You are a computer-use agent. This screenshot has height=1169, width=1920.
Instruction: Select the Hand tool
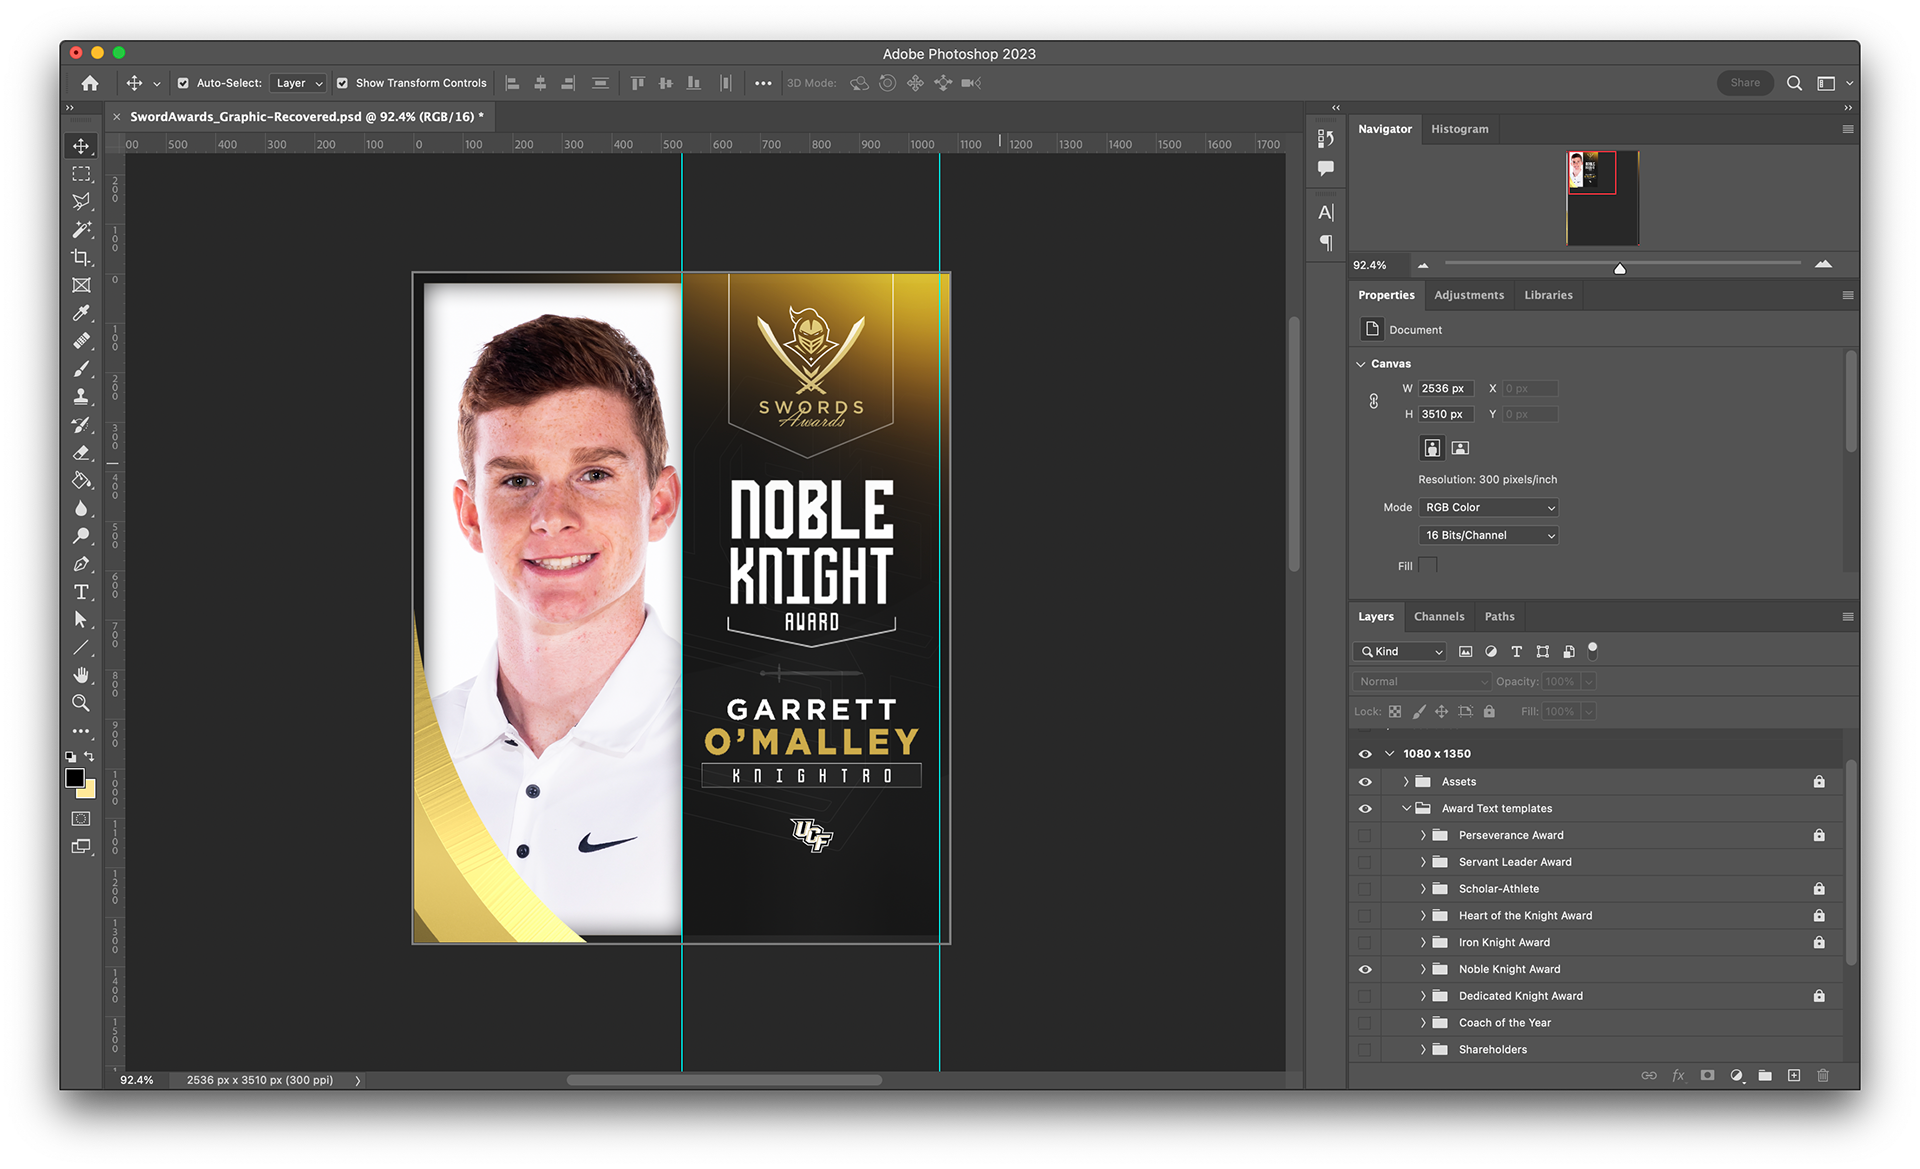(81, 675)
